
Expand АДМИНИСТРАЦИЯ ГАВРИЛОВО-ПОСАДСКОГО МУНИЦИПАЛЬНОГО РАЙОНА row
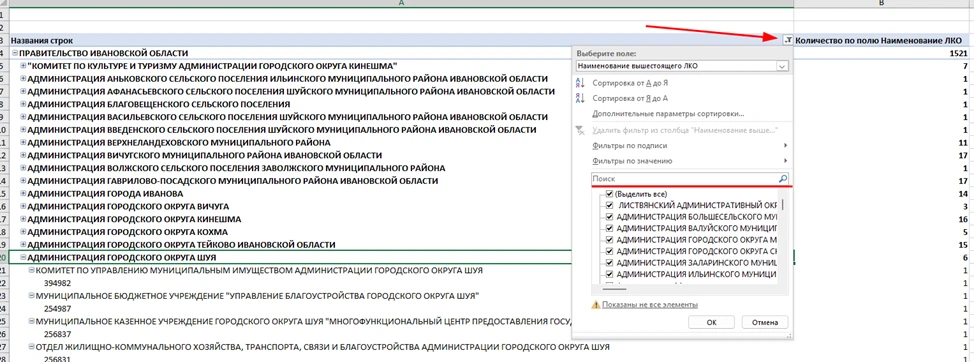24,181
